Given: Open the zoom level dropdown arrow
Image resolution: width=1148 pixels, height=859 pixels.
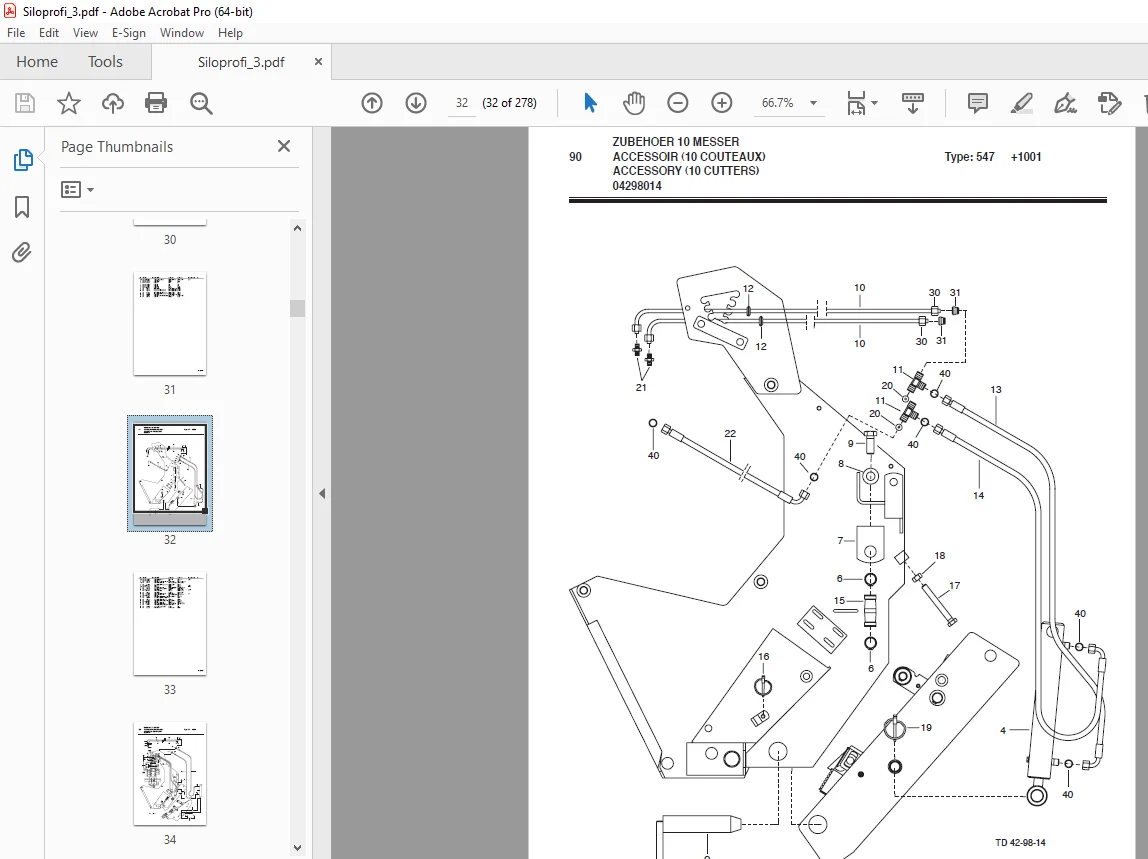Looking at the screenshot, I should point(813,103).
